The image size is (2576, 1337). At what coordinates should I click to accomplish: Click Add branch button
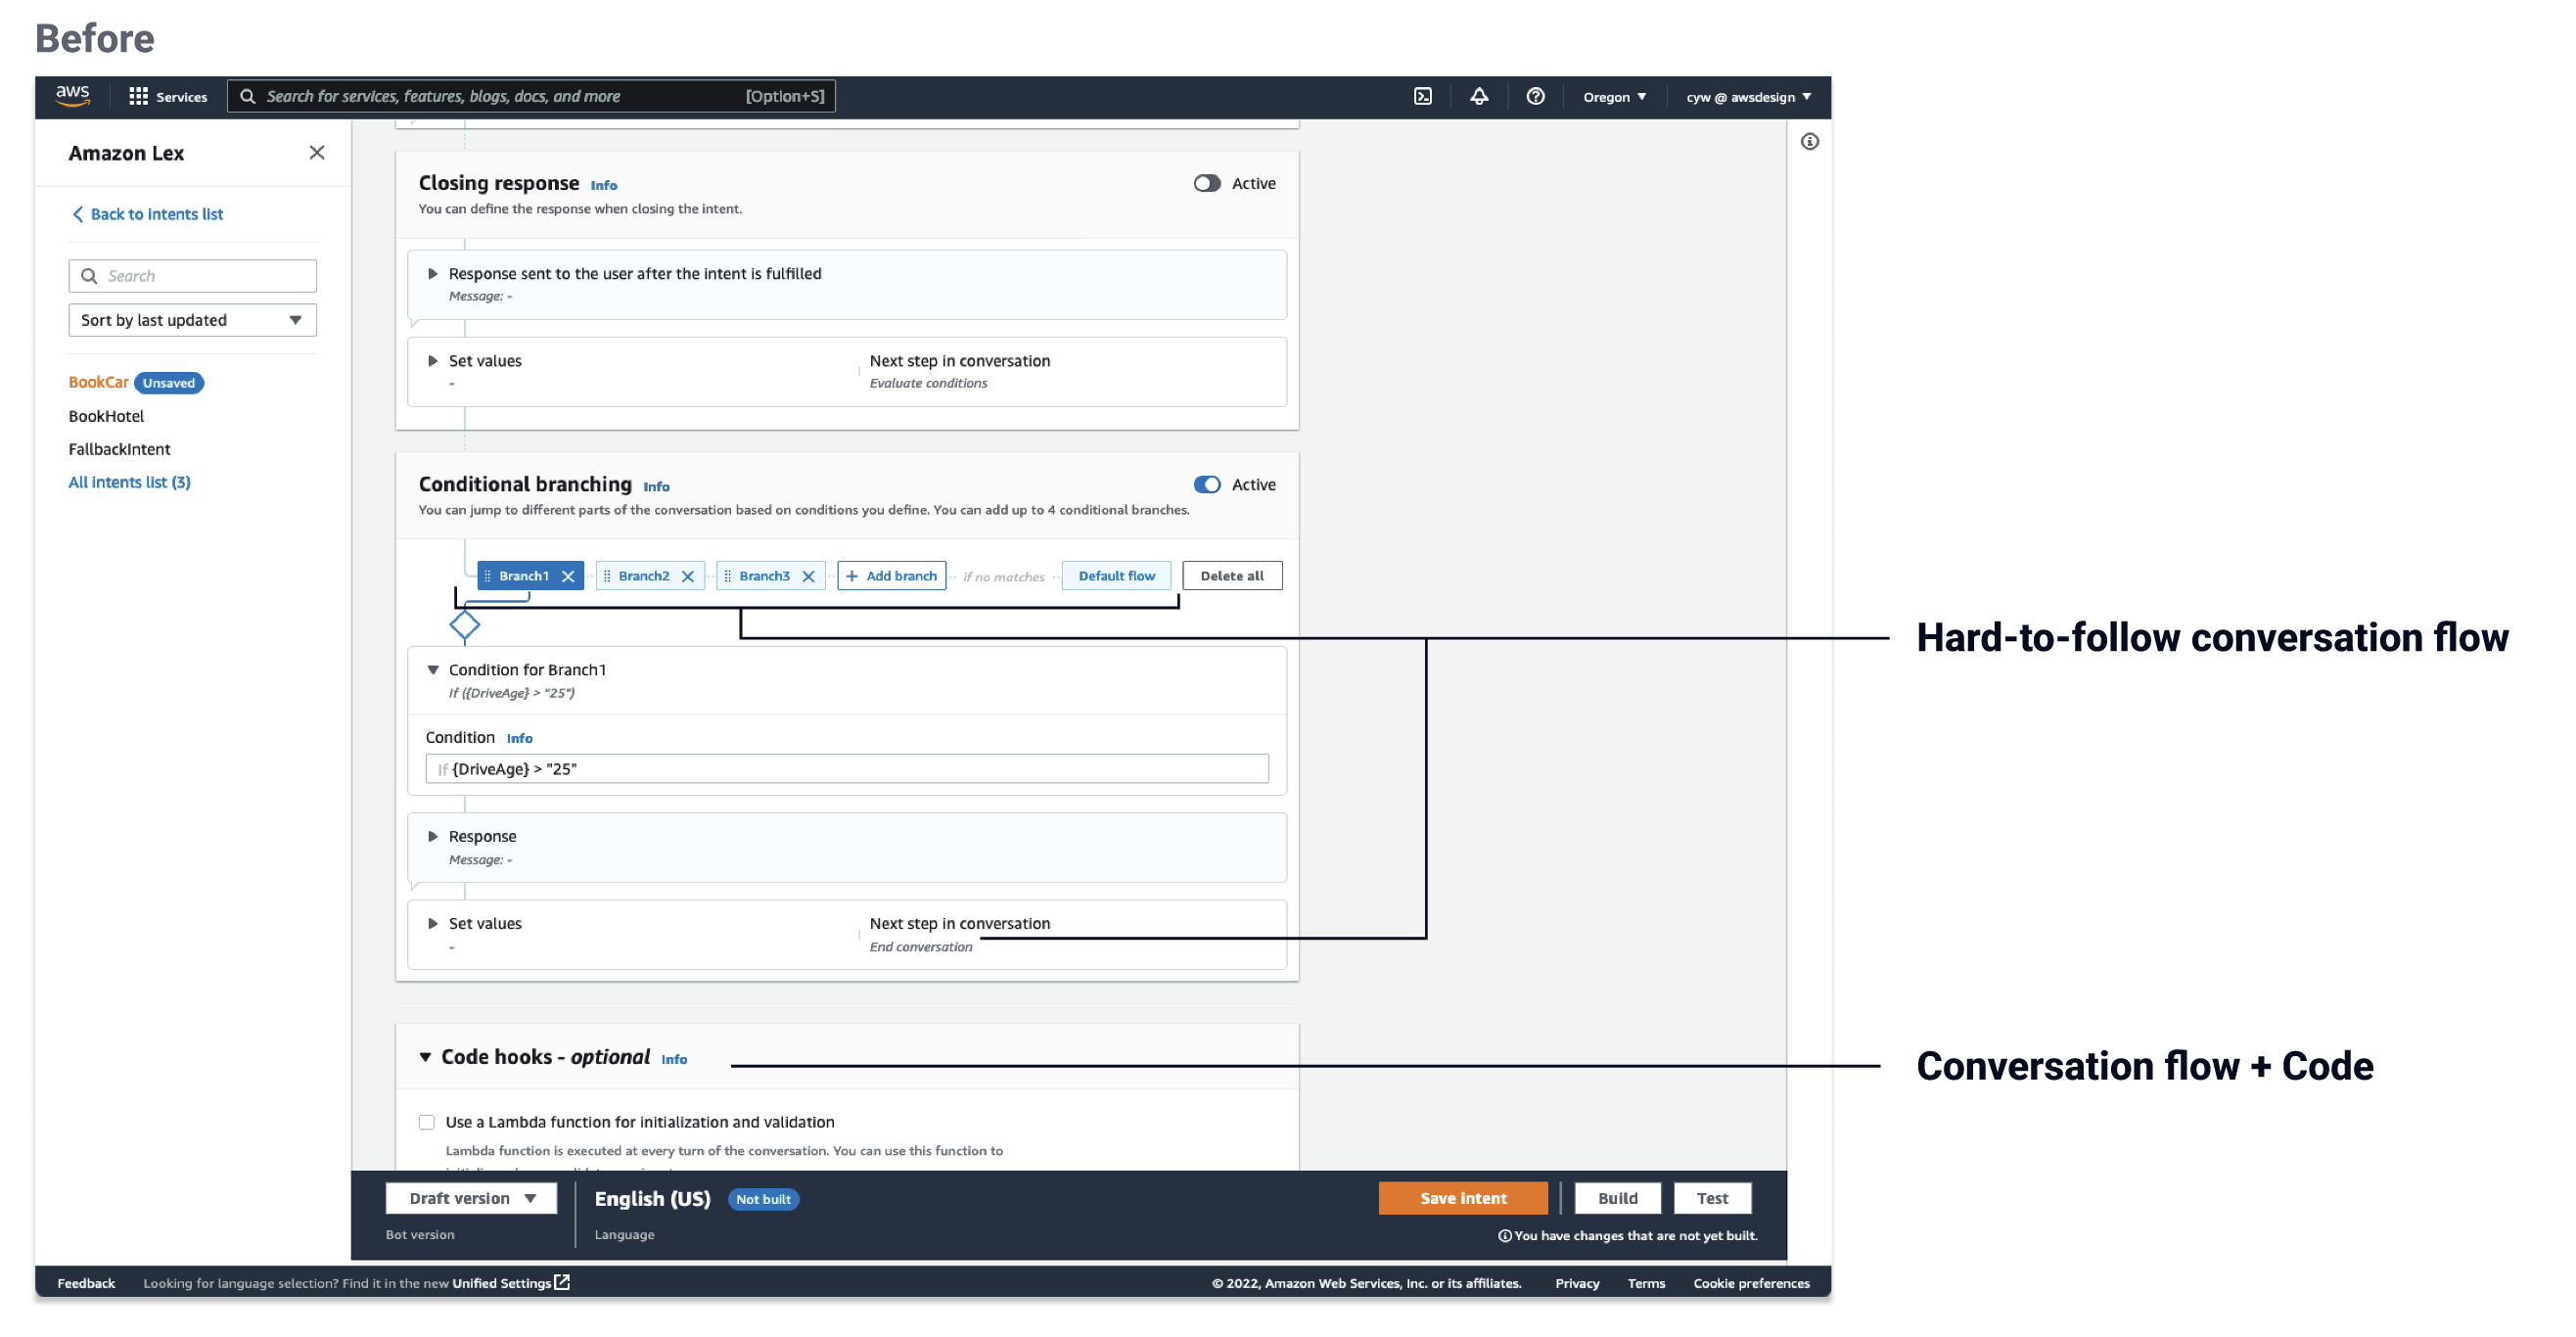[891, 577]
